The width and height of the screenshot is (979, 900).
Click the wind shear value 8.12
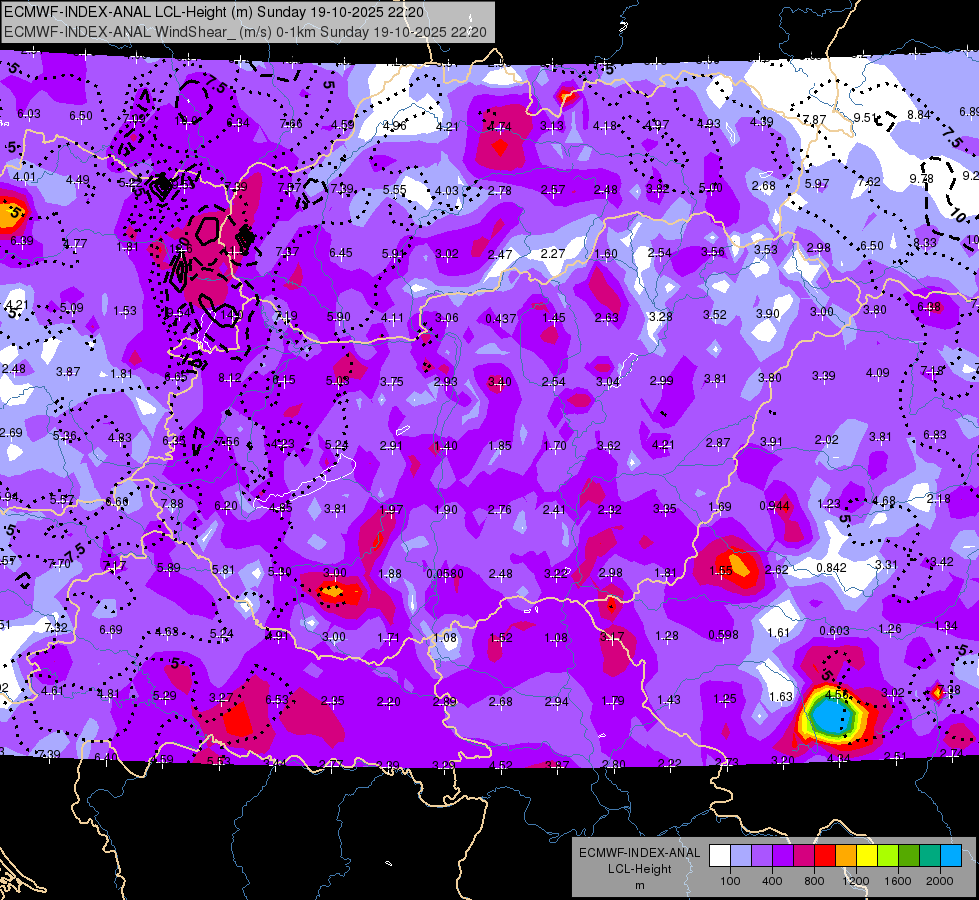(230, 378)
